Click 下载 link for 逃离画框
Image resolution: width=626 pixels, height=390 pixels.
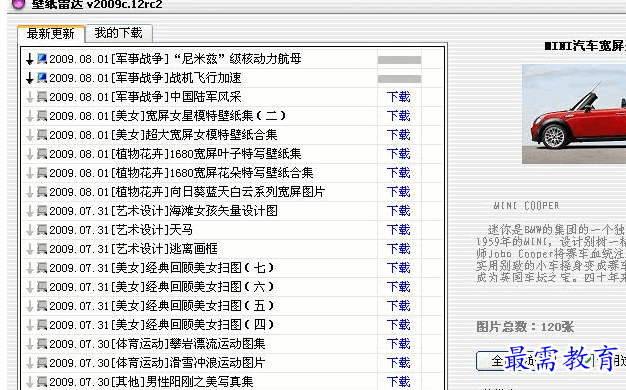[398, 249]
